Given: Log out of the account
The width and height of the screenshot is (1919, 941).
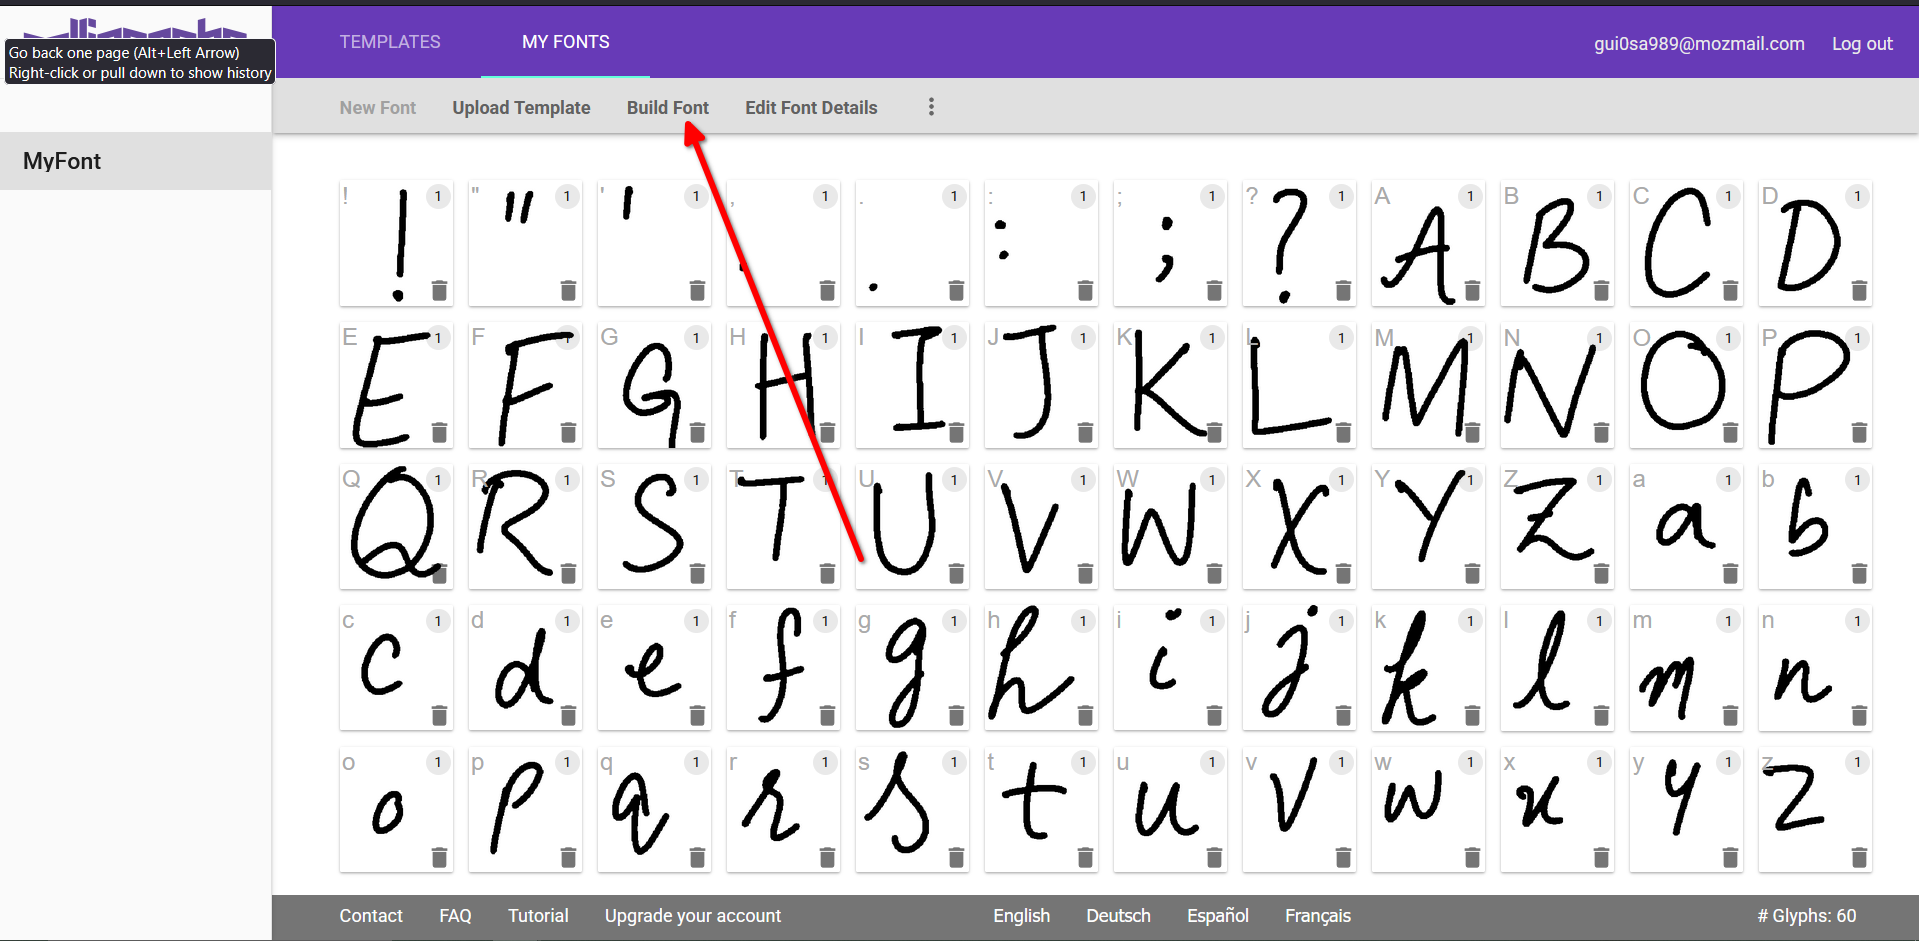Looking at the screenshot, I should pos(1862,44).
